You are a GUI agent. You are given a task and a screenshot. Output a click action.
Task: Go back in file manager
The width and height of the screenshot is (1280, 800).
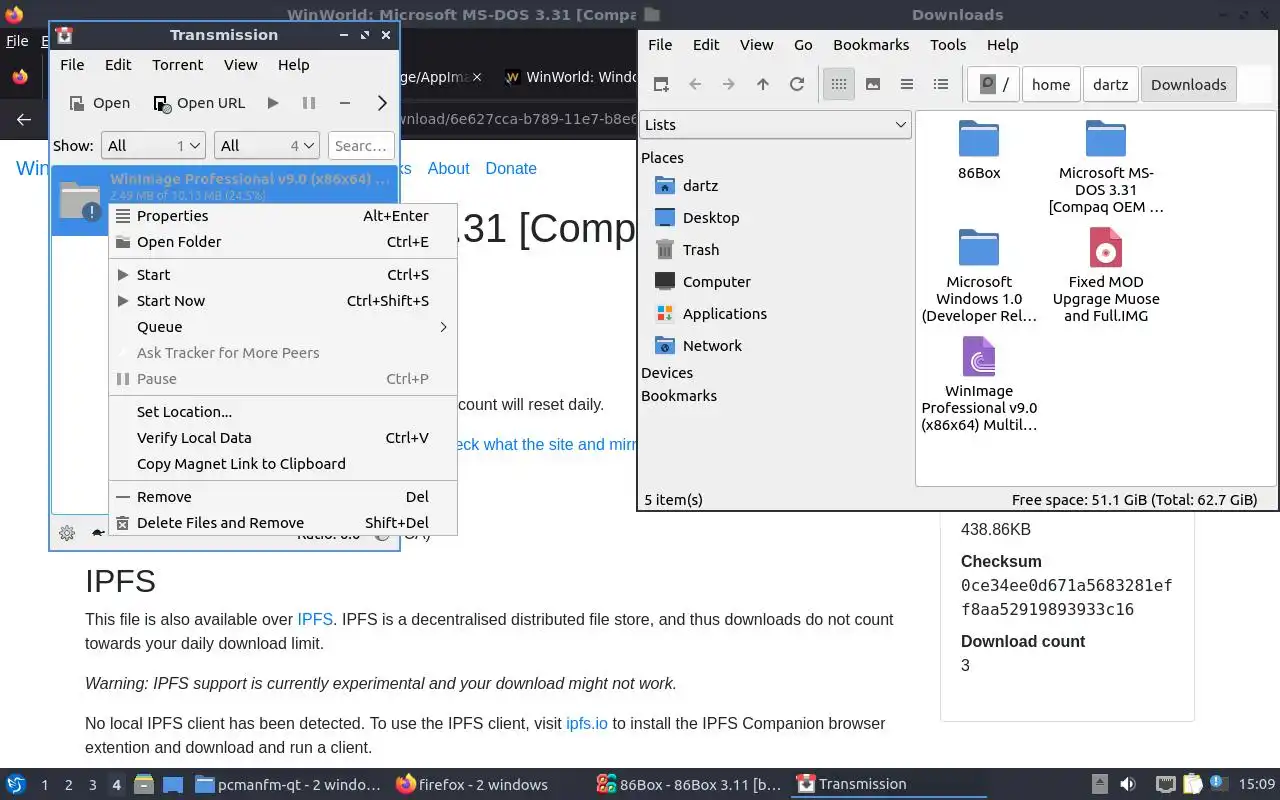tap(695, 85)
